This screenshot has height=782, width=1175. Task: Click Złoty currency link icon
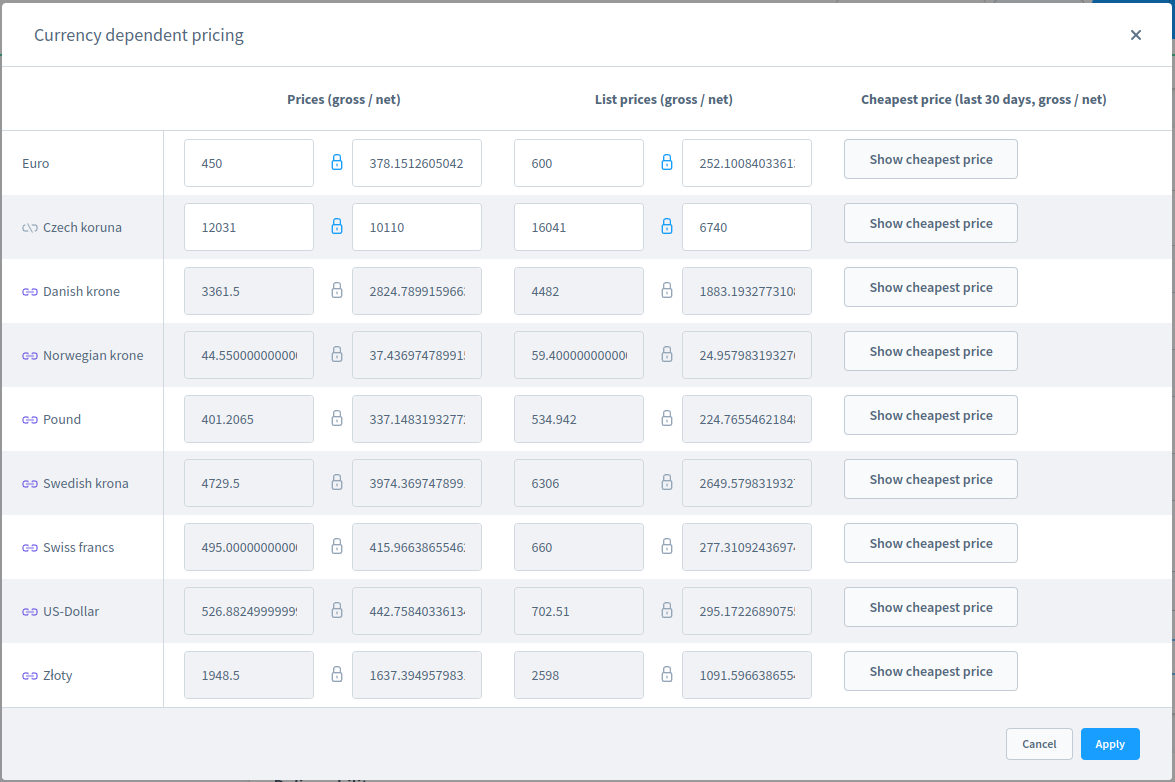click(30, 676)
